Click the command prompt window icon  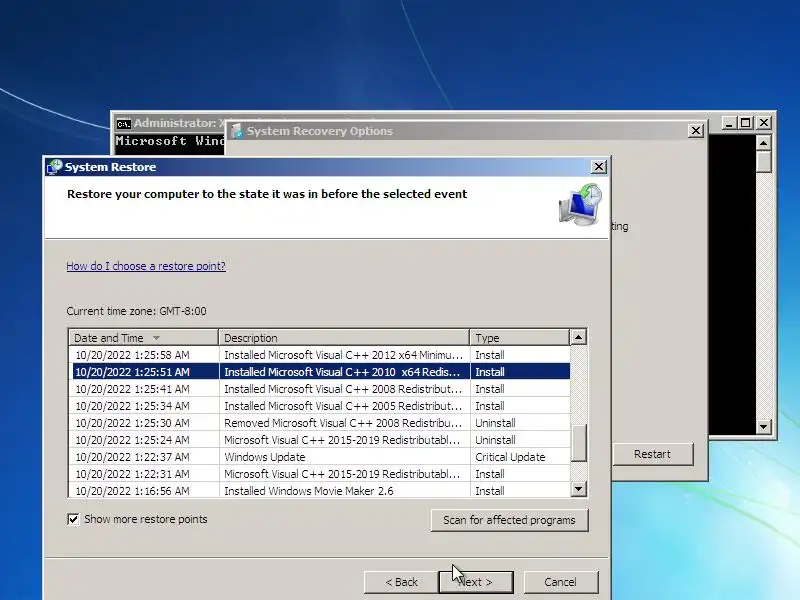pos(123,124)
